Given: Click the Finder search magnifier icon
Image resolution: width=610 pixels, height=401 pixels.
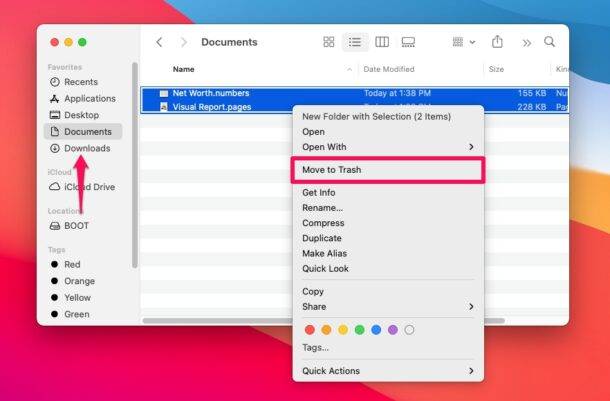Looking at the screenshot, I should [549, 42].
